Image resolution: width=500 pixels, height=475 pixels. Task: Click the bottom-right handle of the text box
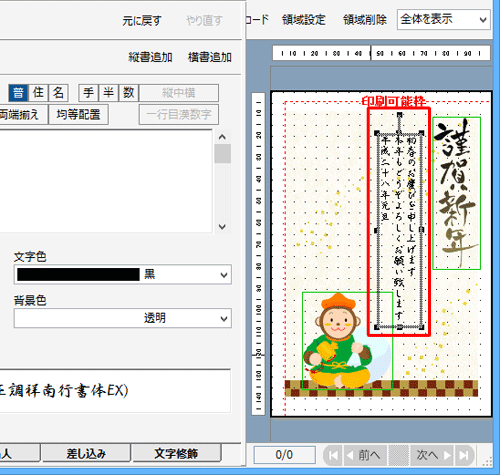tap(422, 328)
